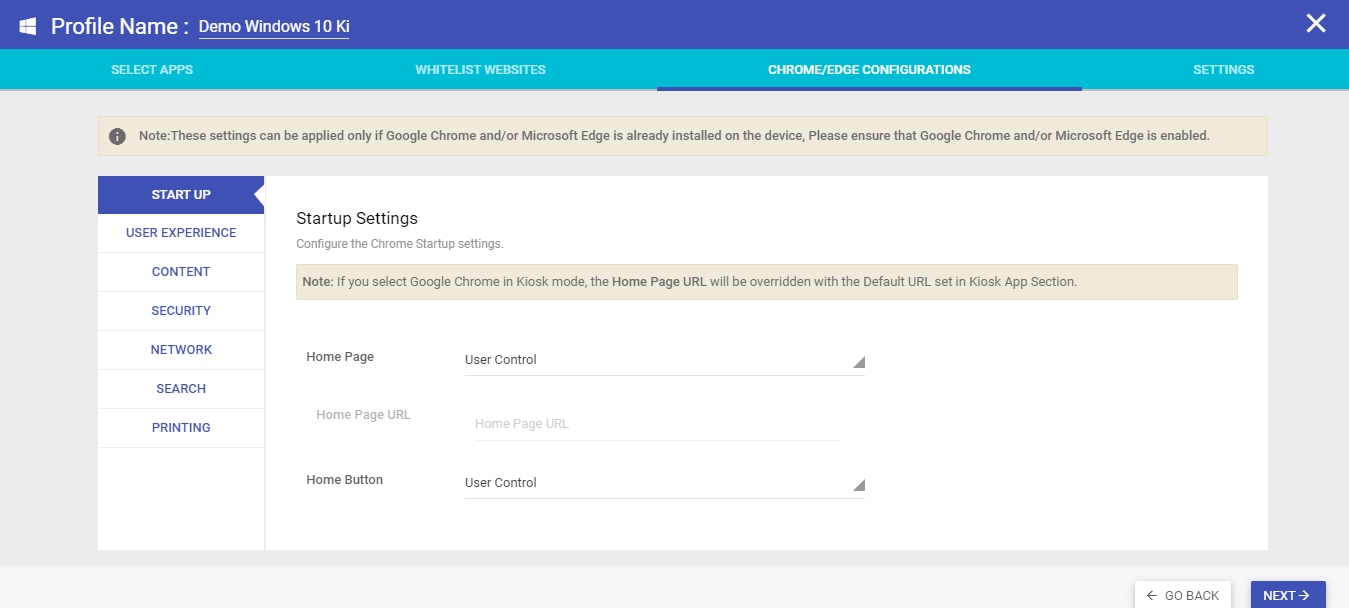Expand the Home Page dropdown

(x=665, y=360)
